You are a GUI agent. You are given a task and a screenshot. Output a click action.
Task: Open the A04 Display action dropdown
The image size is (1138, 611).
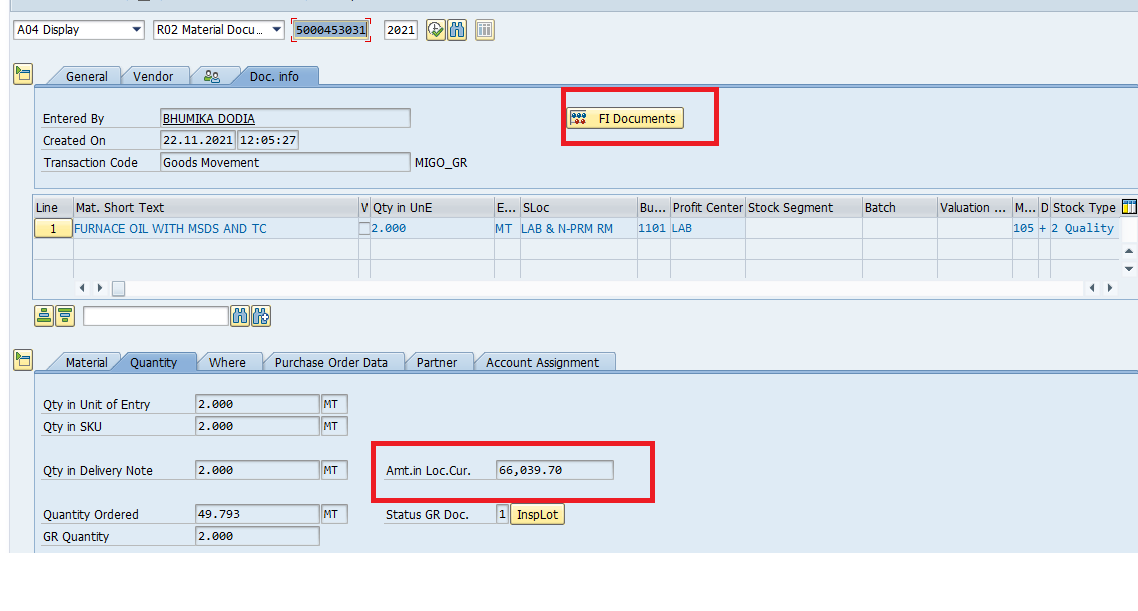[x=79, y=30]
